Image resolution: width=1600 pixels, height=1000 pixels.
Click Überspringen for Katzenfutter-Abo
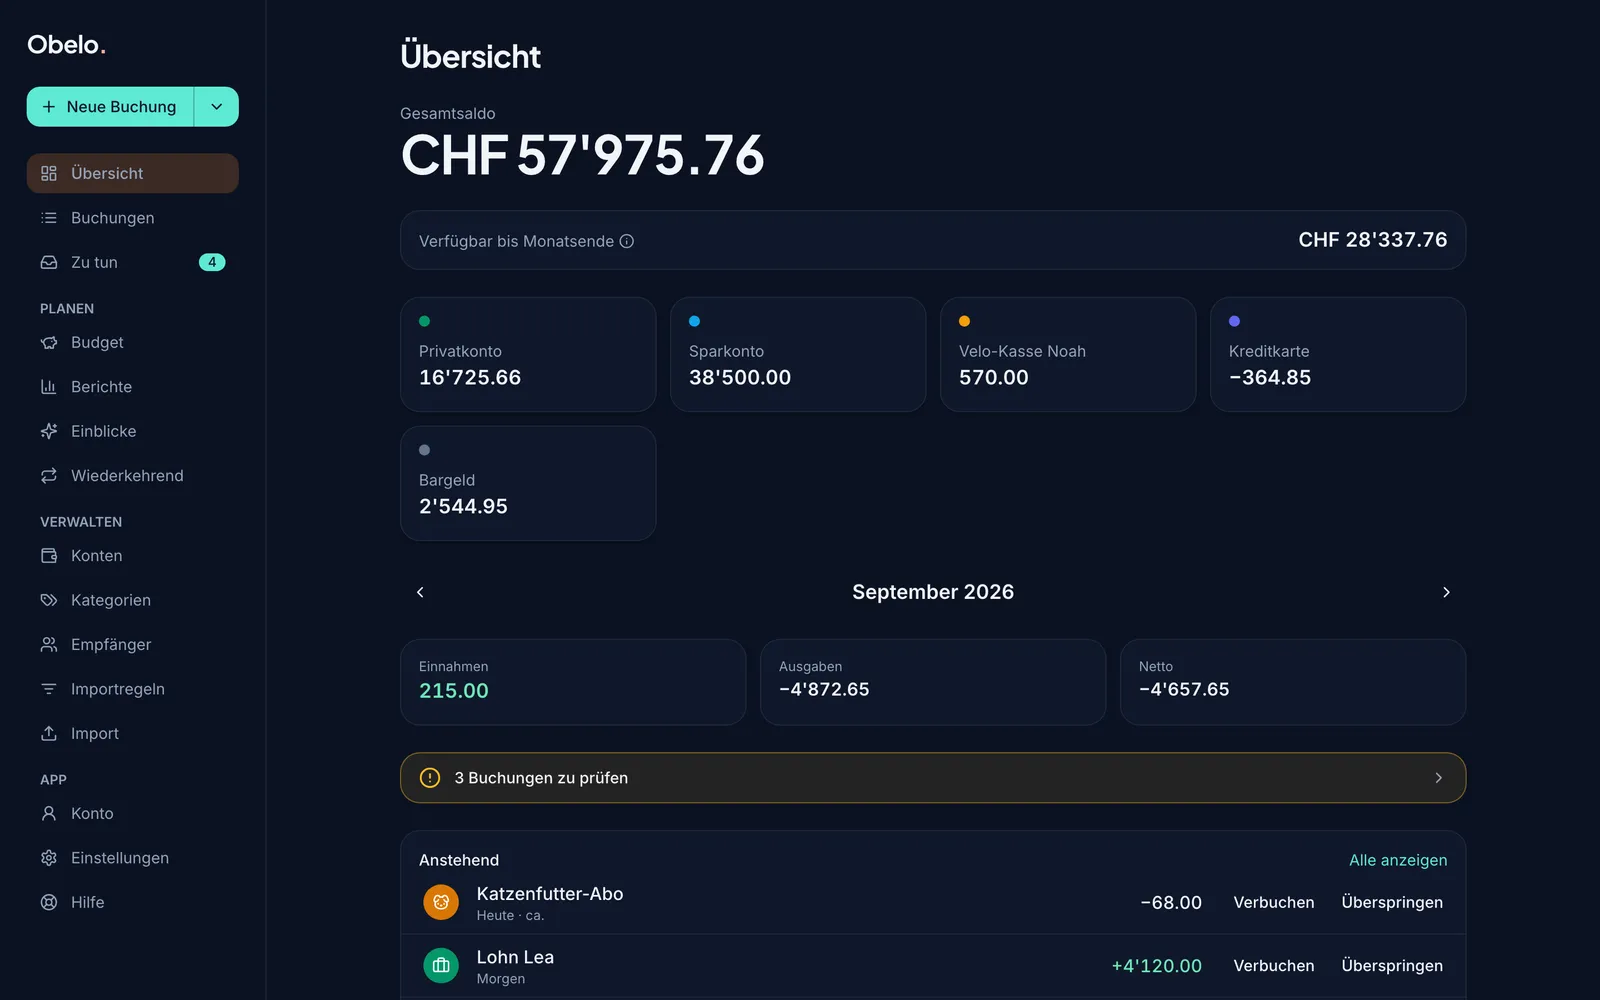pyautogui.click(x=1392, y=902)
